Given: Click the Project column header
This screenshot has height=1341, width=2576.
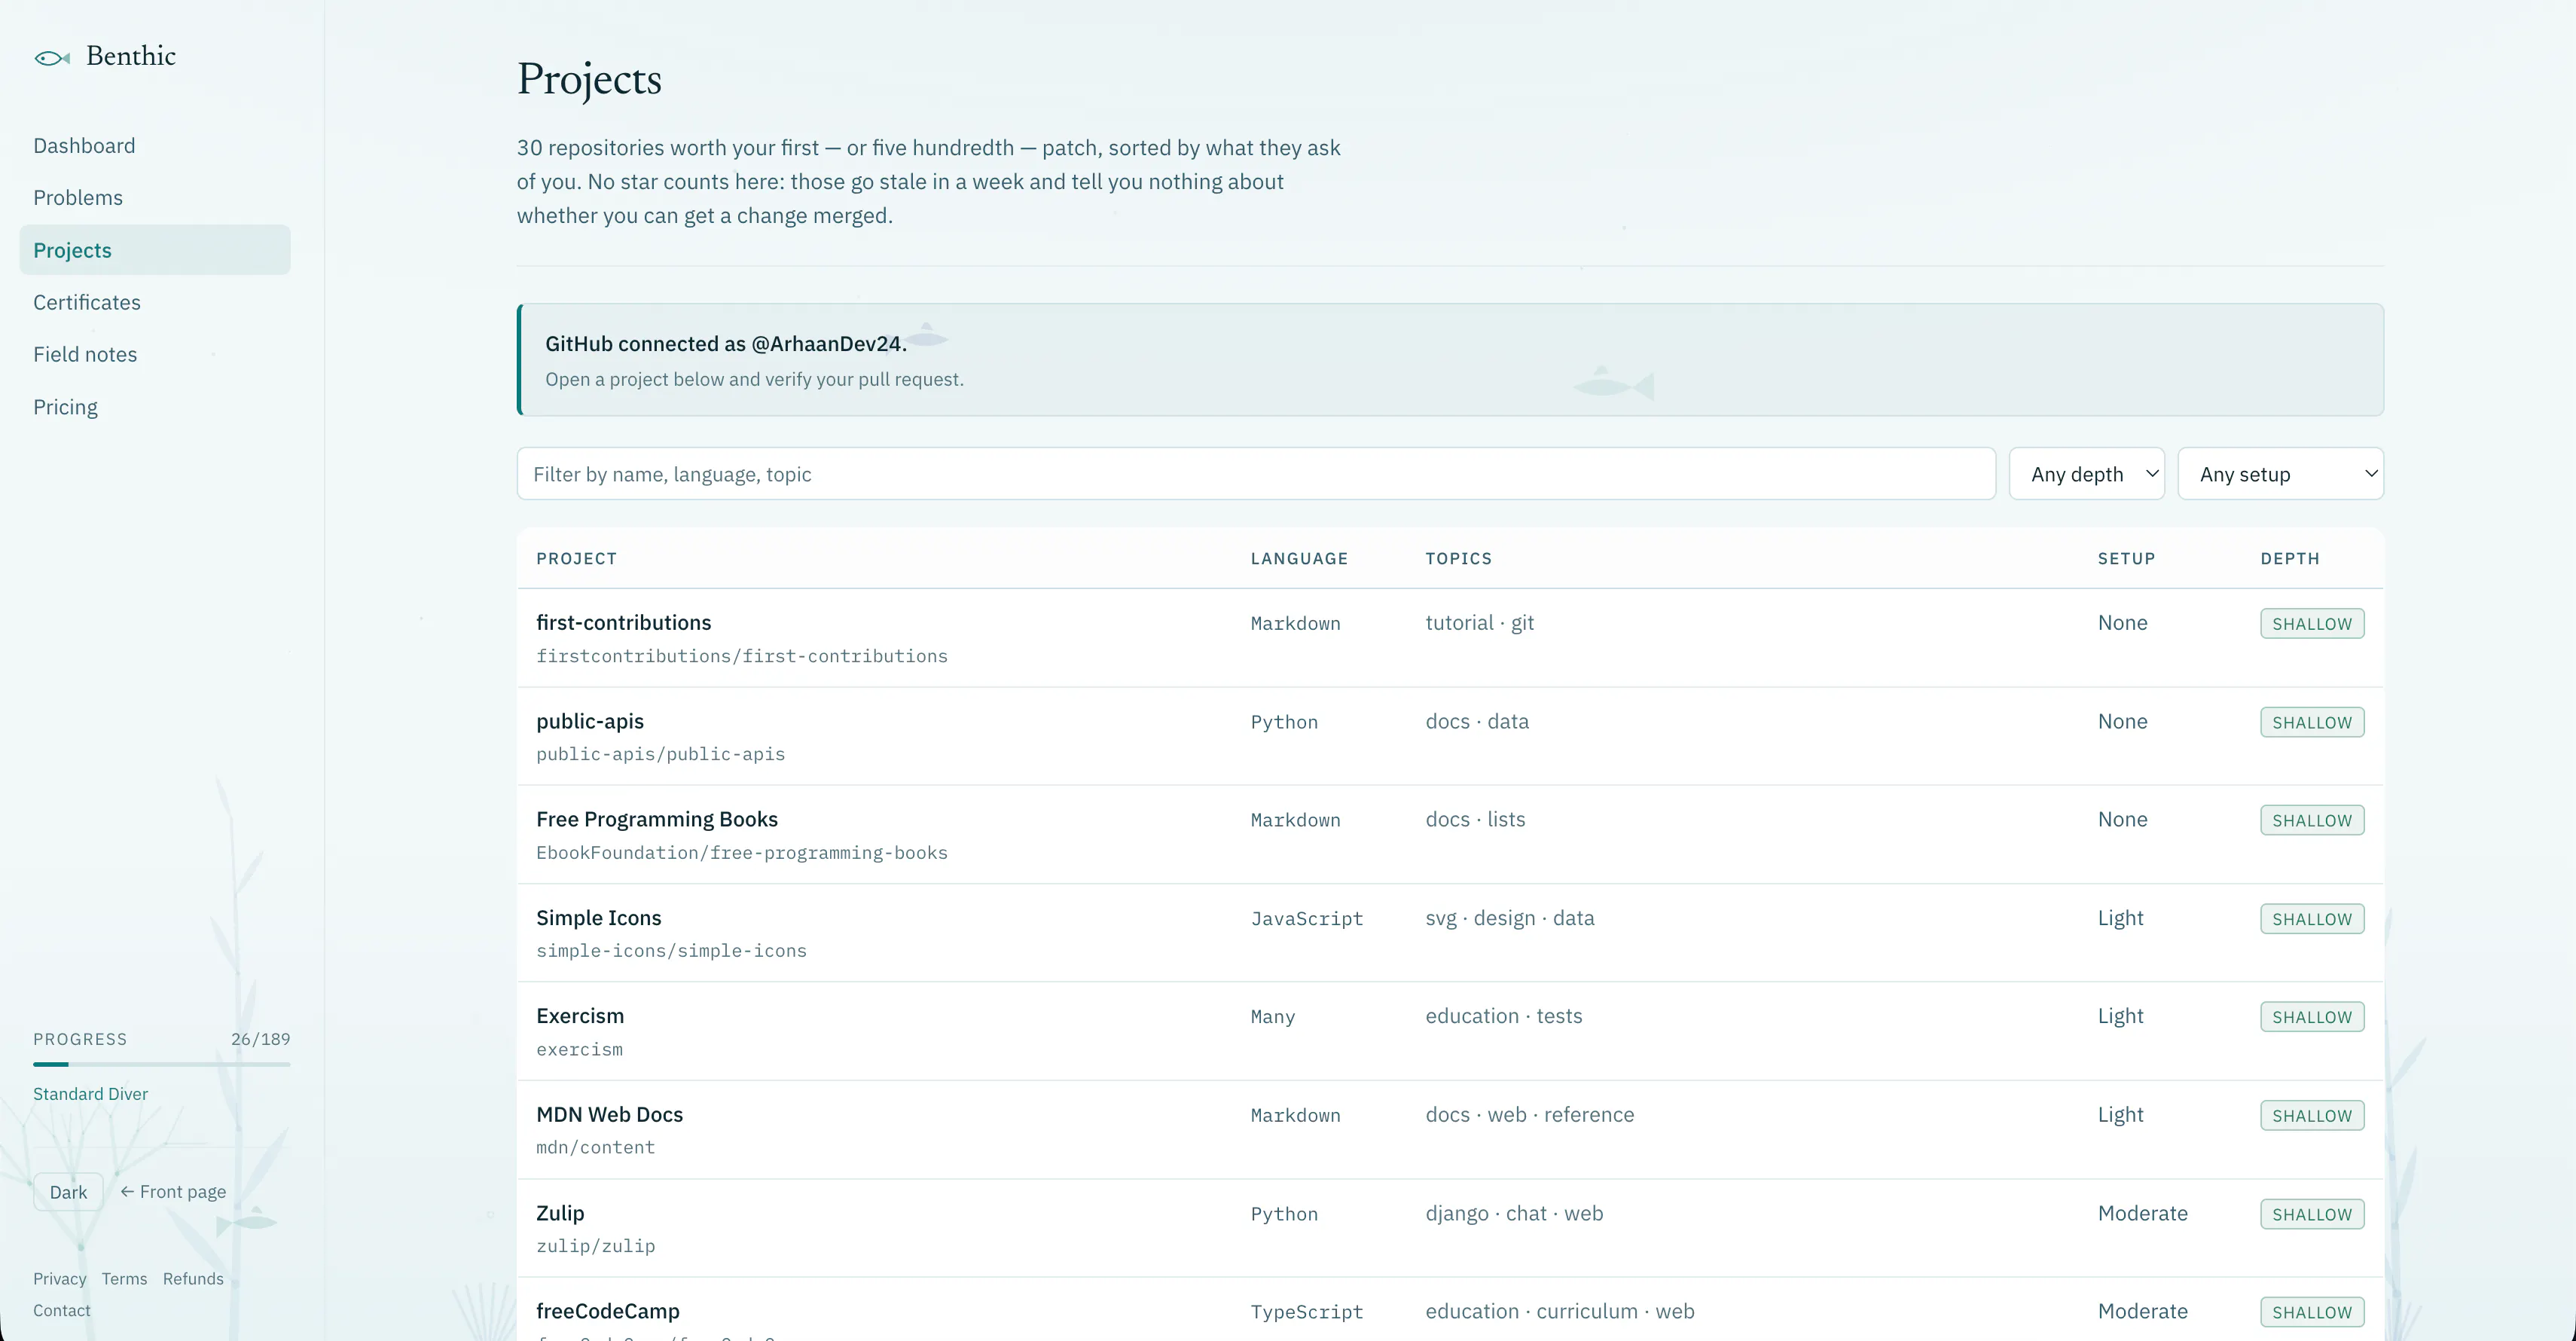Looking at the screenshot, I should (x=576, y=559).
